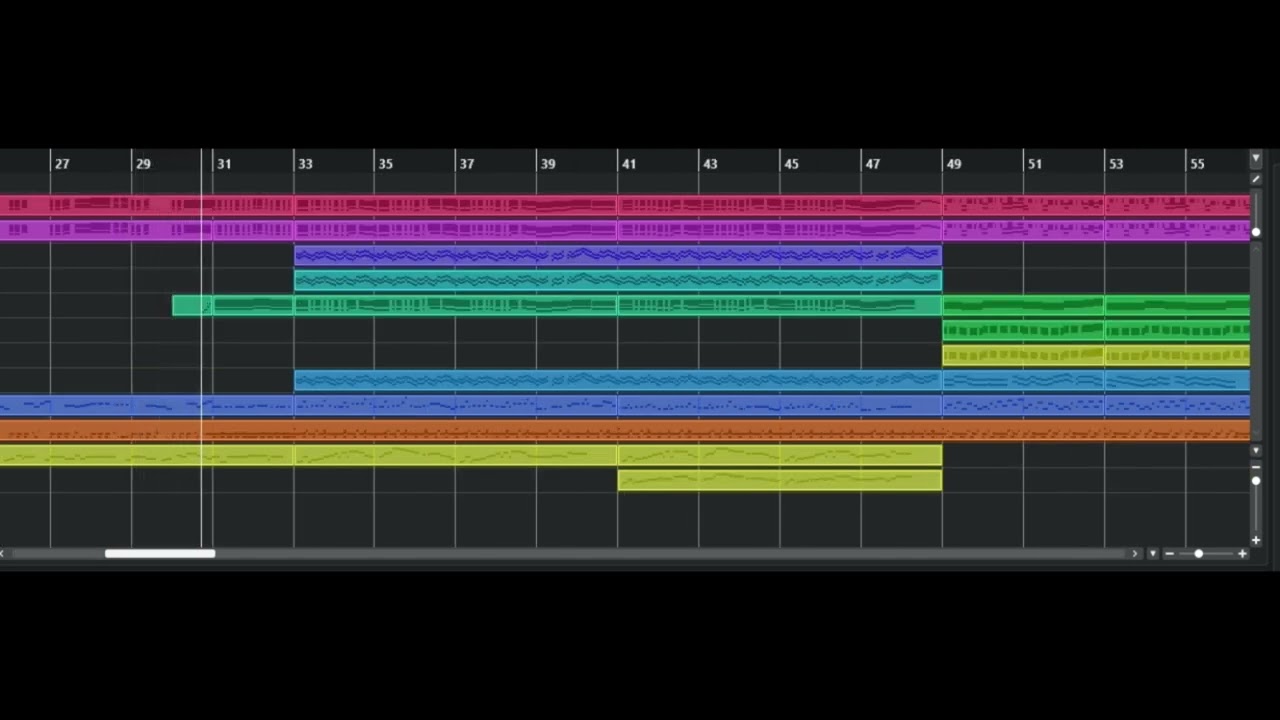Image resolution: width=1280 pixels, height=720 pixels.
Task: Select the light blue clip spanning bars 33 to 49
Action: coord(618,380)
